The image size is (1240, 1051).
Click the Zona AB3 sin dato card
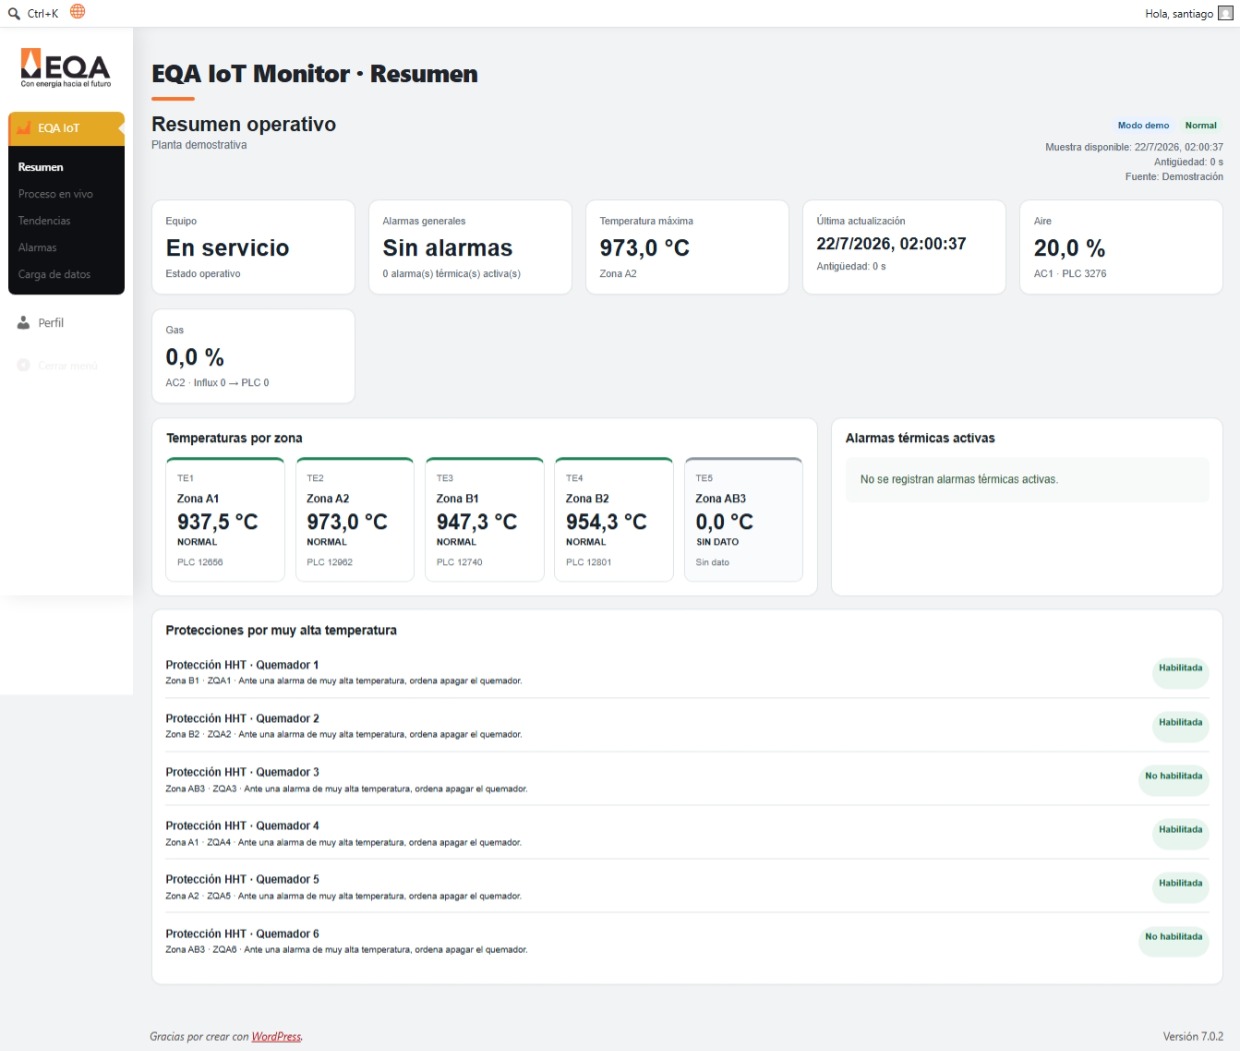743,519
